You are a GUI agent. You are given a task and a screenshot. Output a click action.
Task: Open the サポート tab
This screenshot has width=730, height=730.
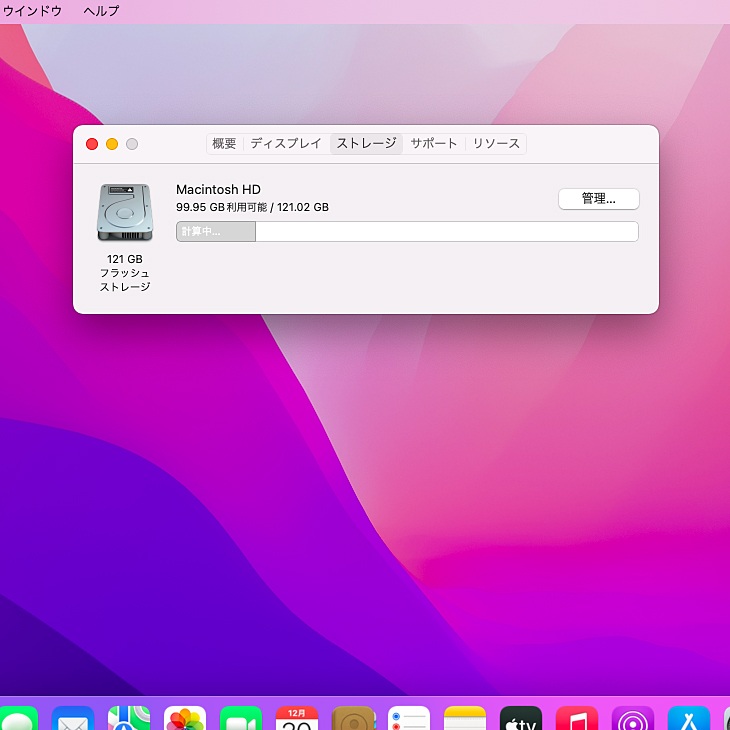click(434, 144)
